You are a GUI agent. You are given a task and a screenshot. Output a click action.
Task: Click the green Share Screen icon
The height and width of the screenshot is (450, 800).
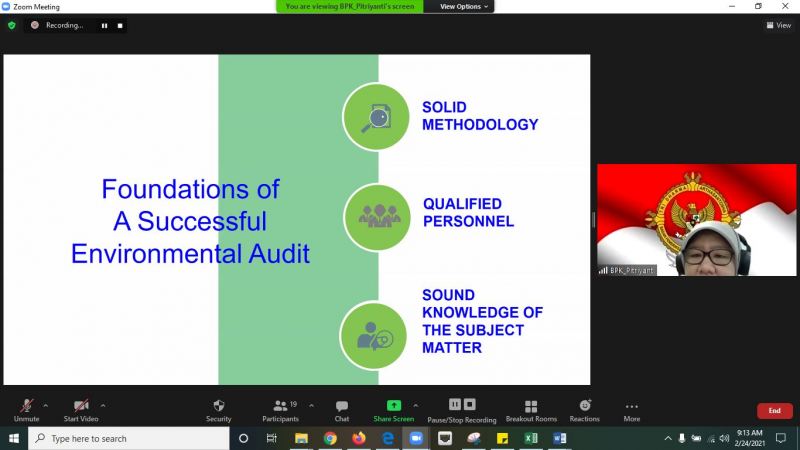point(393,406)
